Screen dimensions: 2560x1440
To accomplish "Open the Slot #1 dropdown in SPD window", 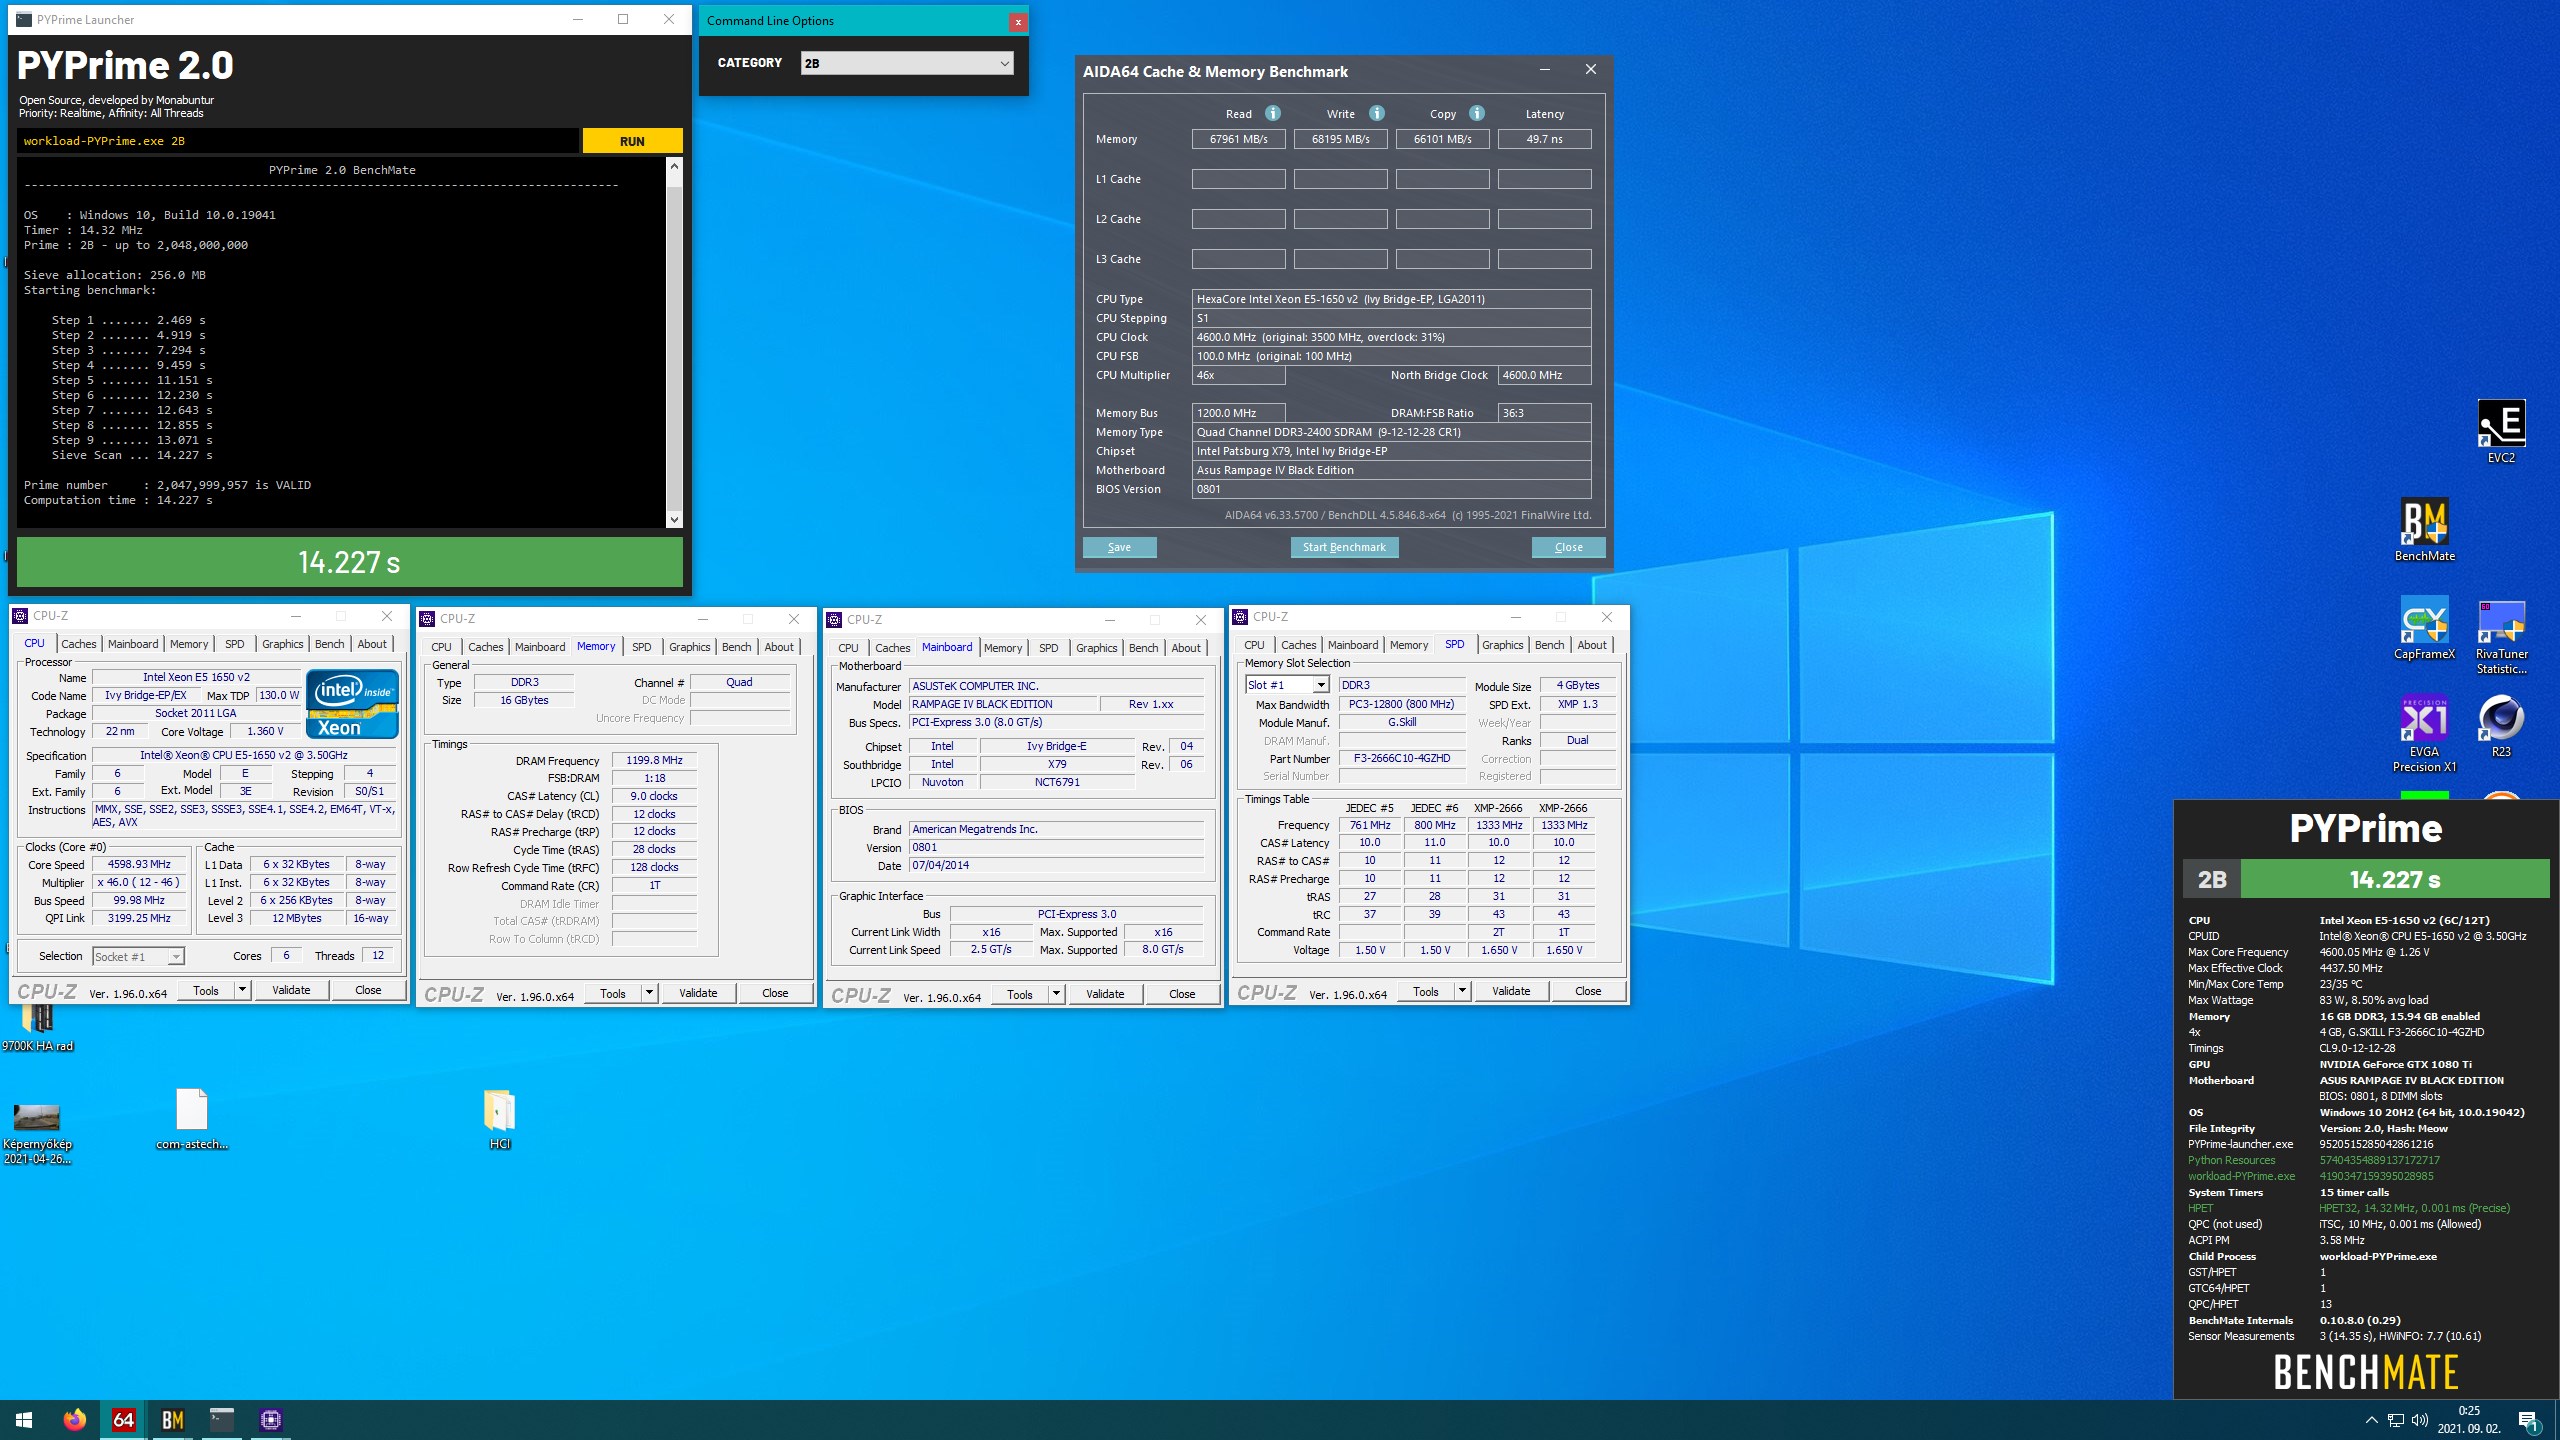I will tap(1287, 685).
